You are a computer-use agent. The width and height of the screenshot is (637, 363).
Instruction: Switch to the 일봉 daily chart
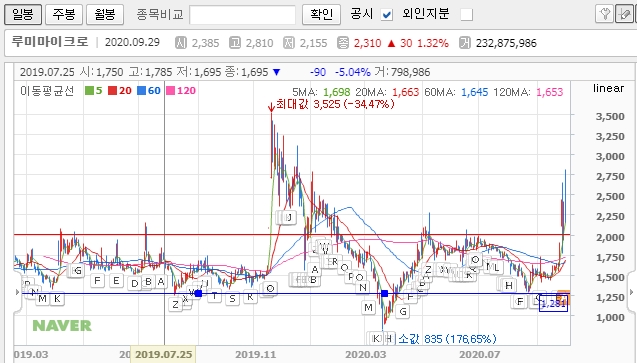[x=23, y=15]
